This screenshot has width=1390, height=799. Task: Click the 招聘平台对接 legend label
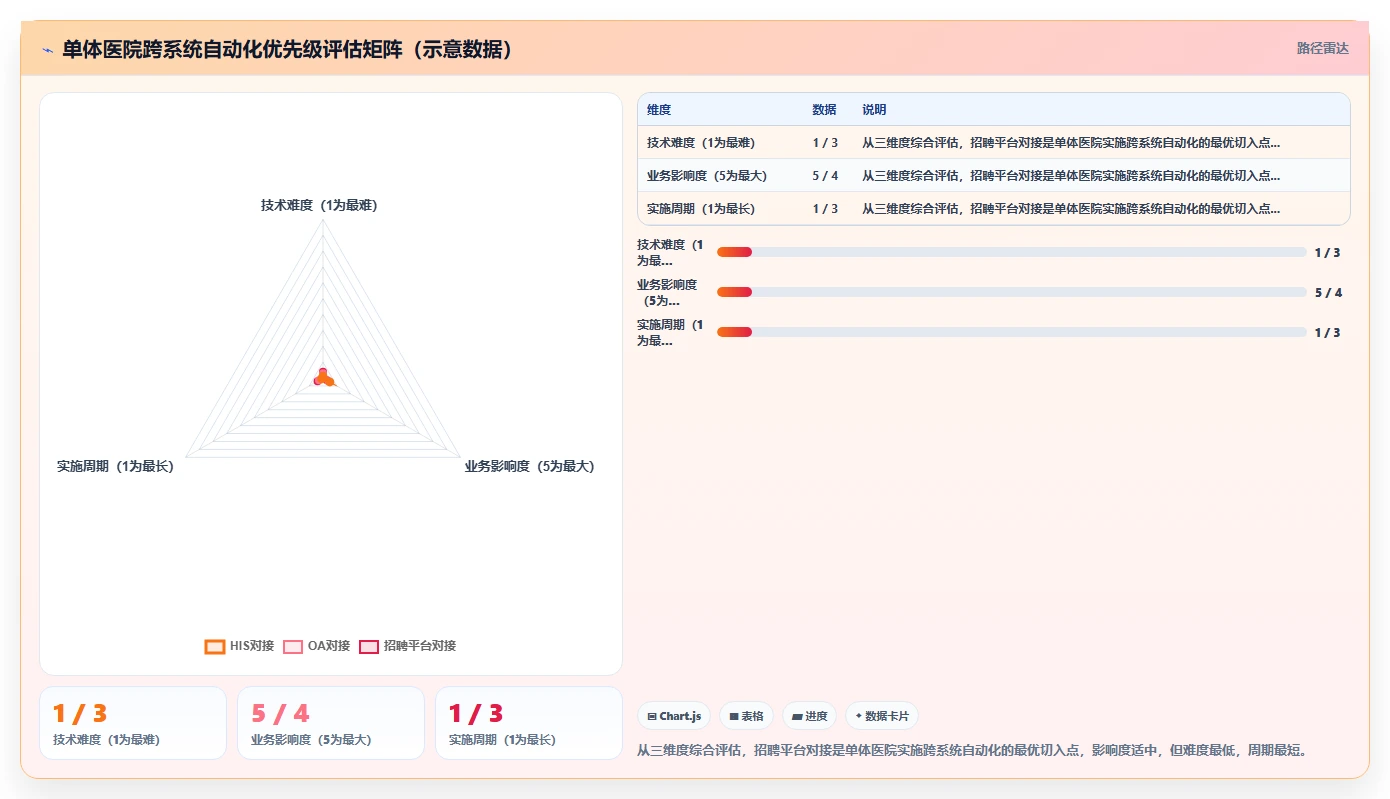click(x=420, y=646)
